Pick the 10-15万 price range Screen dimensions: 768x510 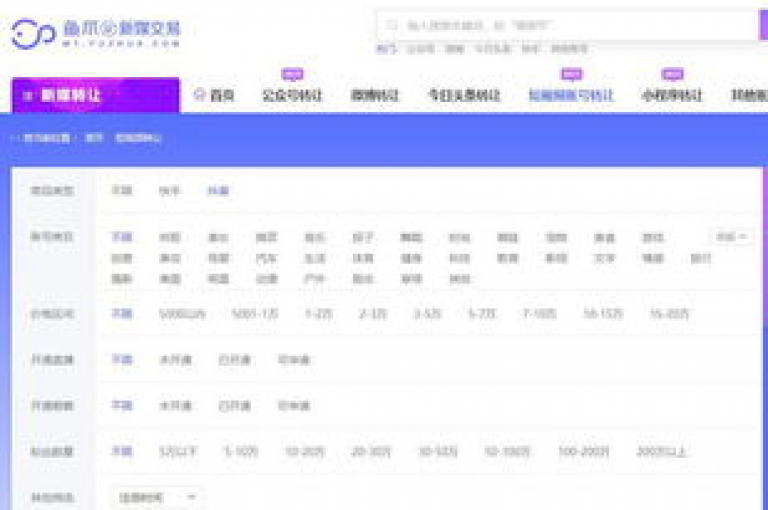[603, 314]
